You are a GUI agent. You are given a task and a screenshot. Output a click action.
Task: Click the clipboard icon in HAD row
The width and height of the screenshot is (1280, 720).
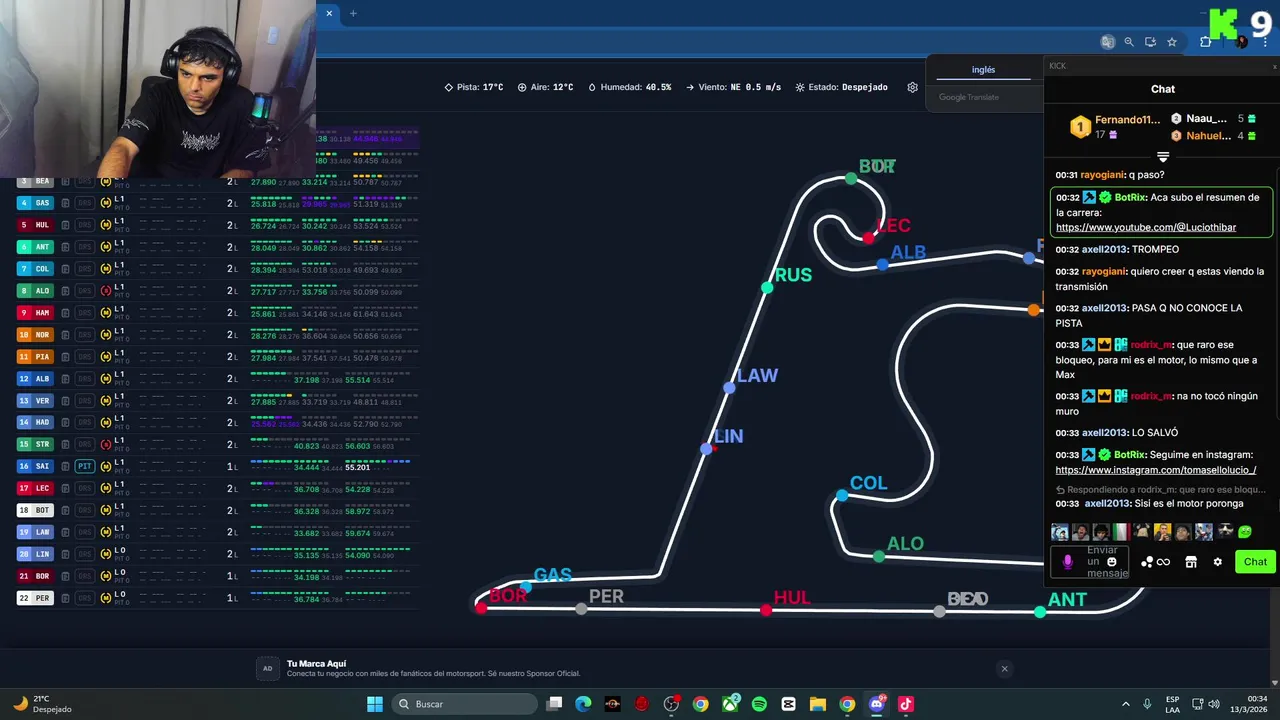[x=66, y=423]
